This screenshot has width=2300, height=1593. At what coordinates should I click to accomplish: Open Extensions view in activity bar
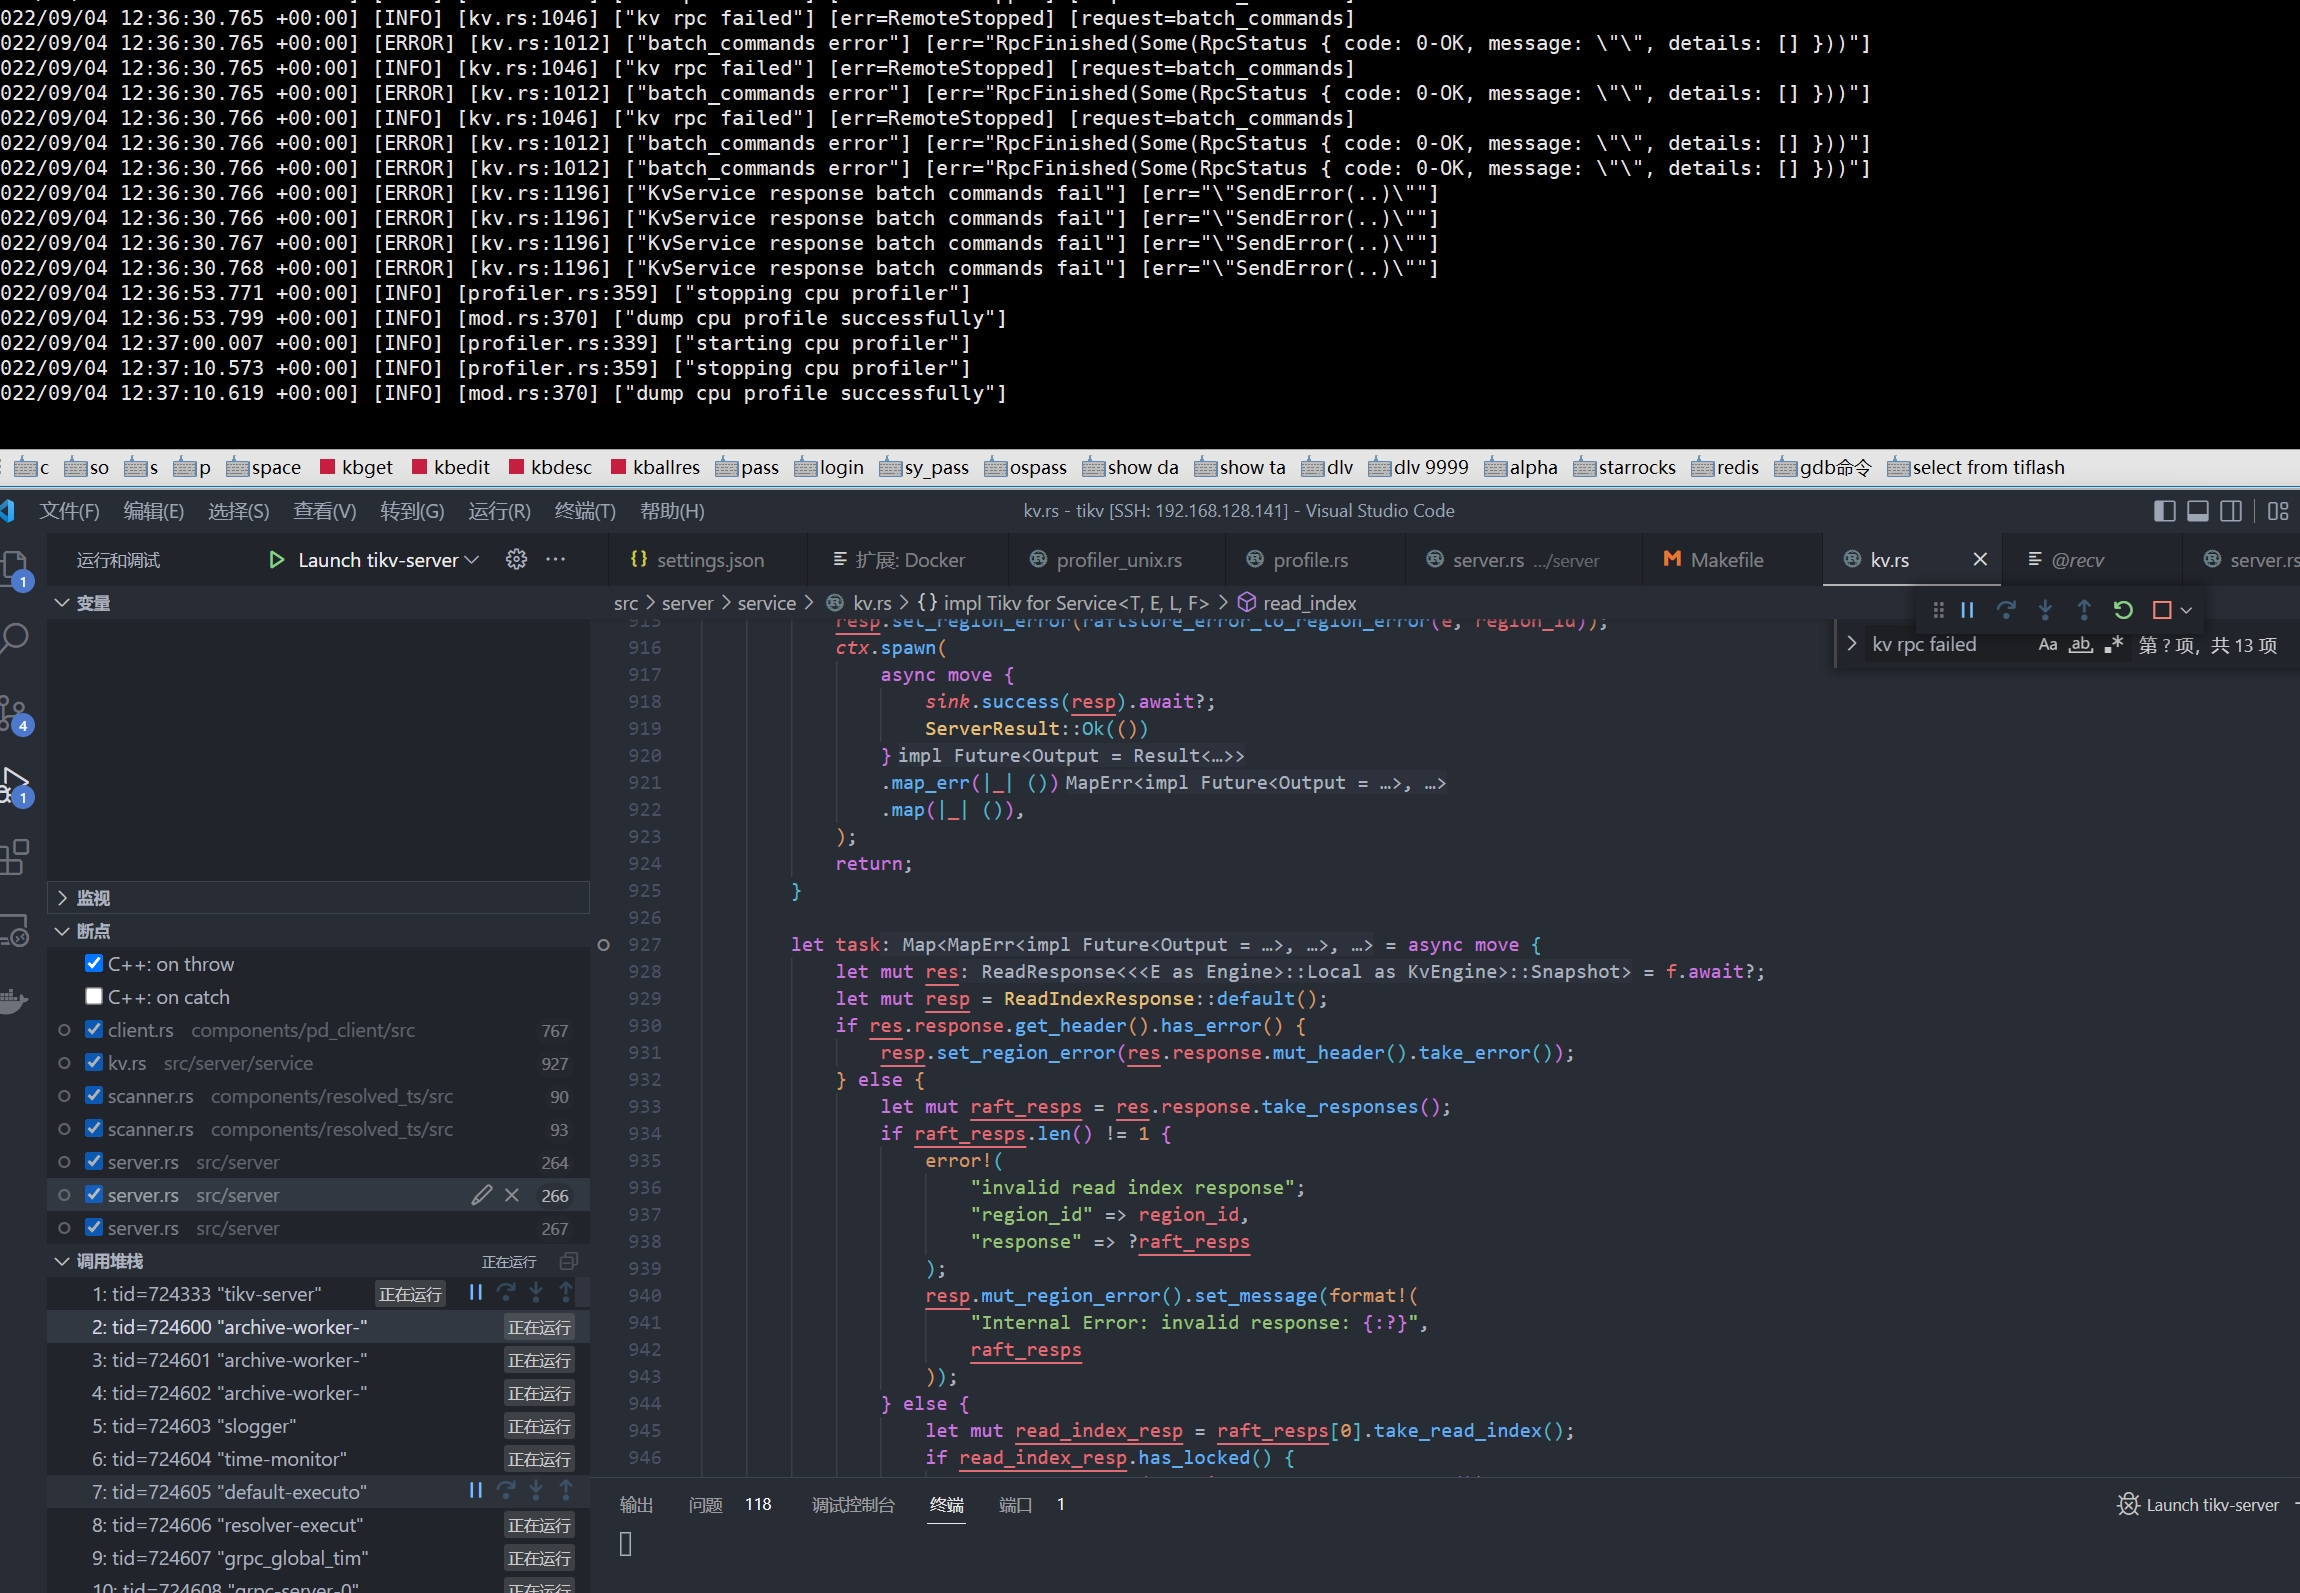pyautogui.click(x=15, y=857)
